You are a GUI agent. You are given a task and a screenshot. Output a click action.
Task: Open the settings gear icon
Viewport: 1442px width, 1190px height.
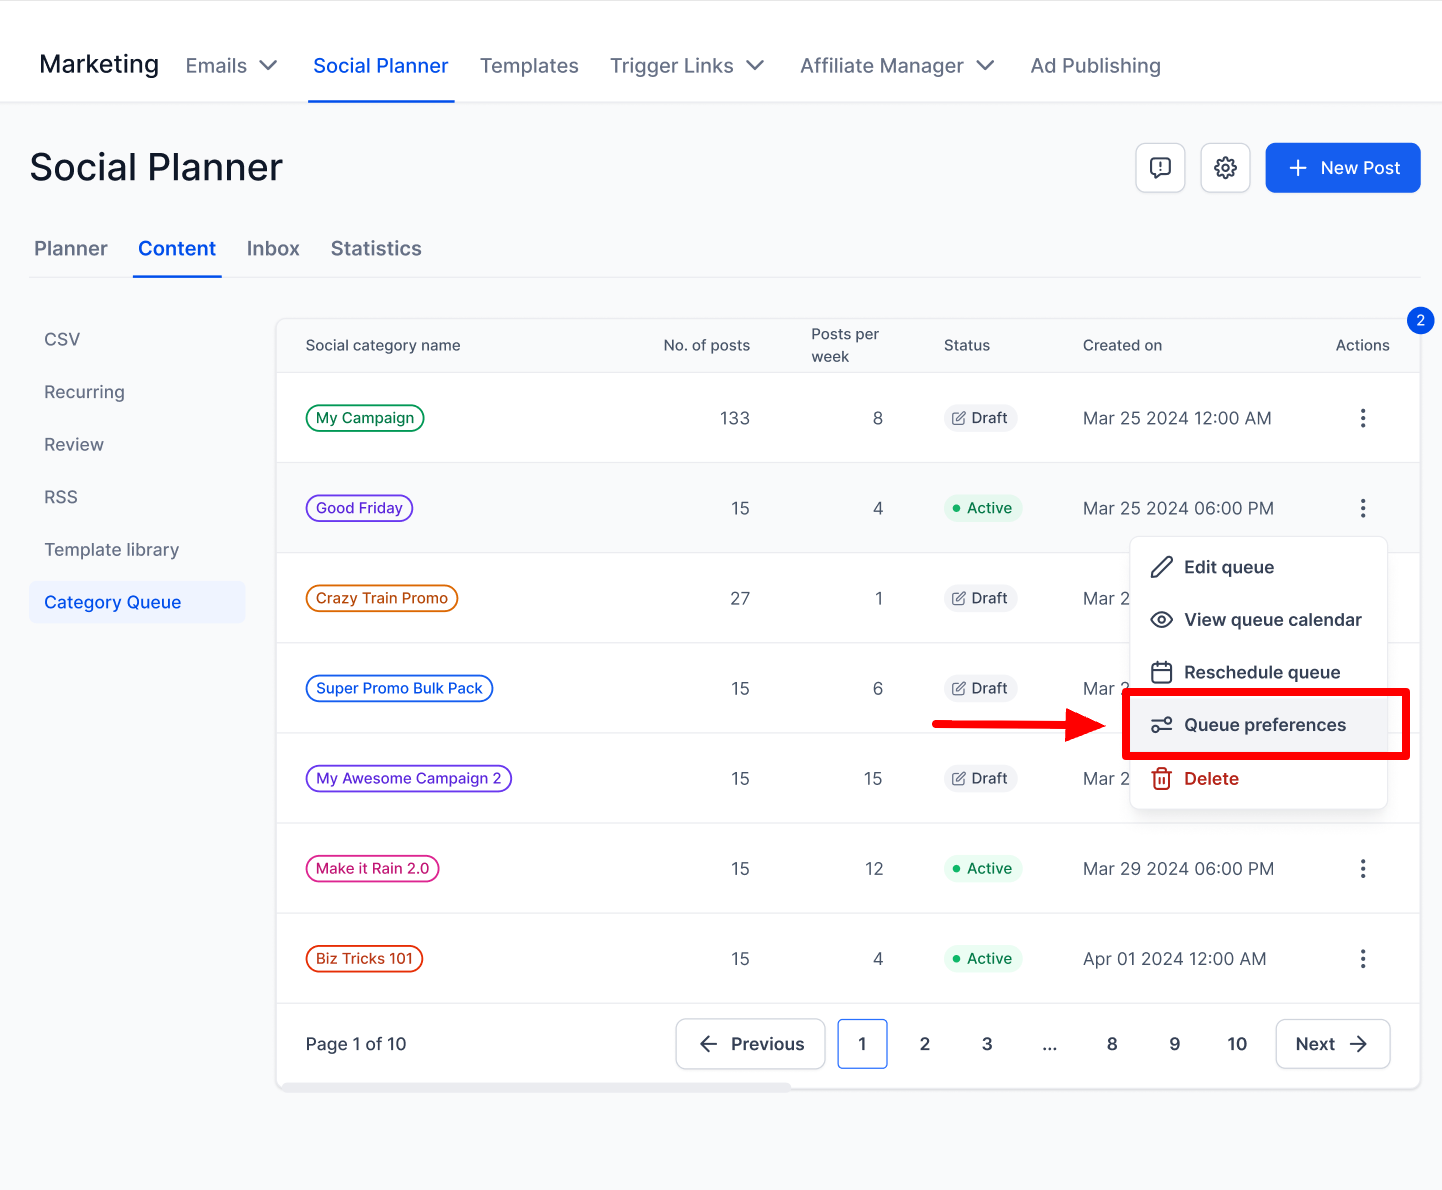click(1225, 168)
